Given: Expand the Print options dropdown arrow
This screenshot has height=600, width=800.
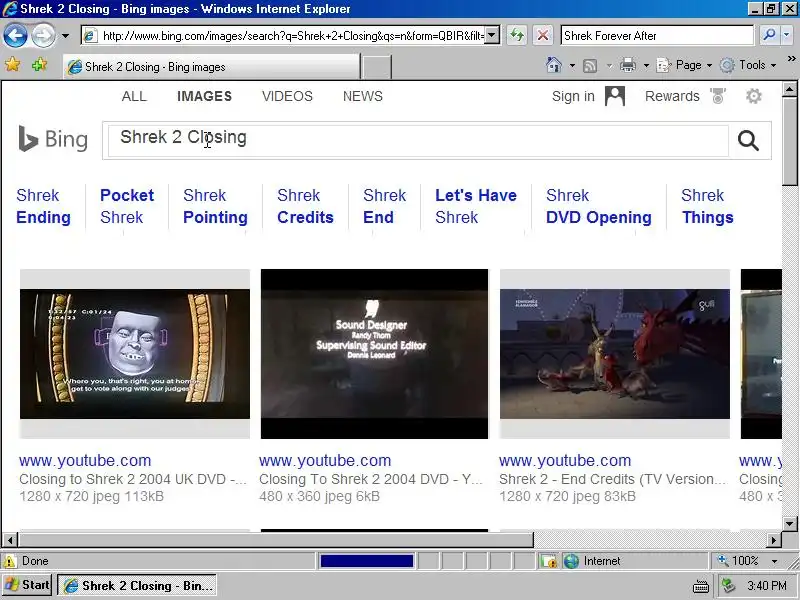Looking at the screenshot, I should pos(646,65).
